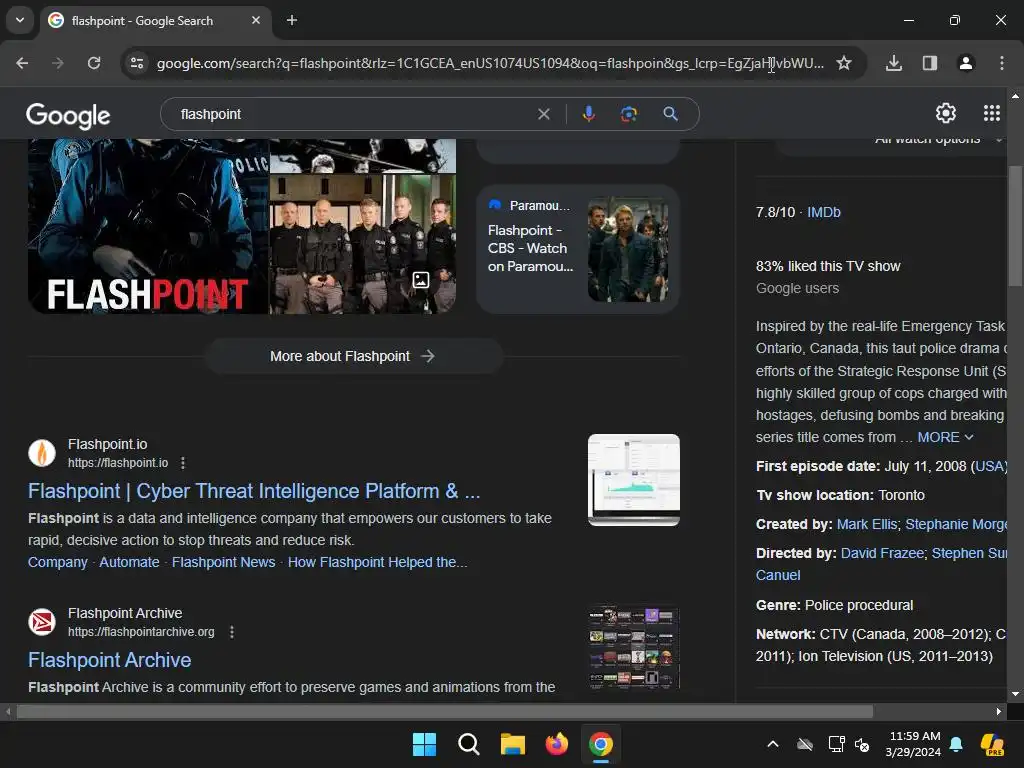Search by image with Google Lens icon
1024x768 pixels.
[x=628, y=114]
